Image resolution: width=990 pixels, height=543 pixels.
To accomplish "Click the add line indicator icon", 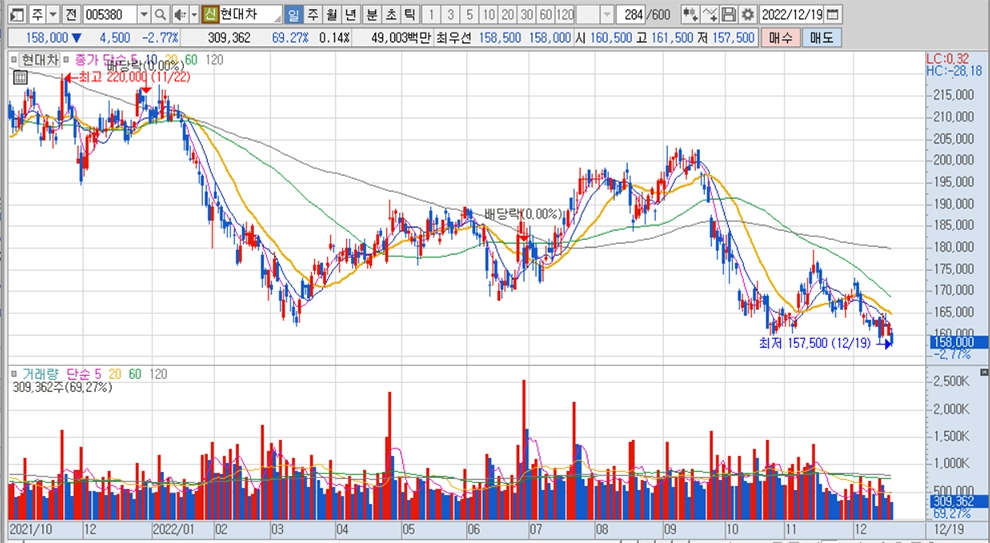I will [x=710, y=15].
